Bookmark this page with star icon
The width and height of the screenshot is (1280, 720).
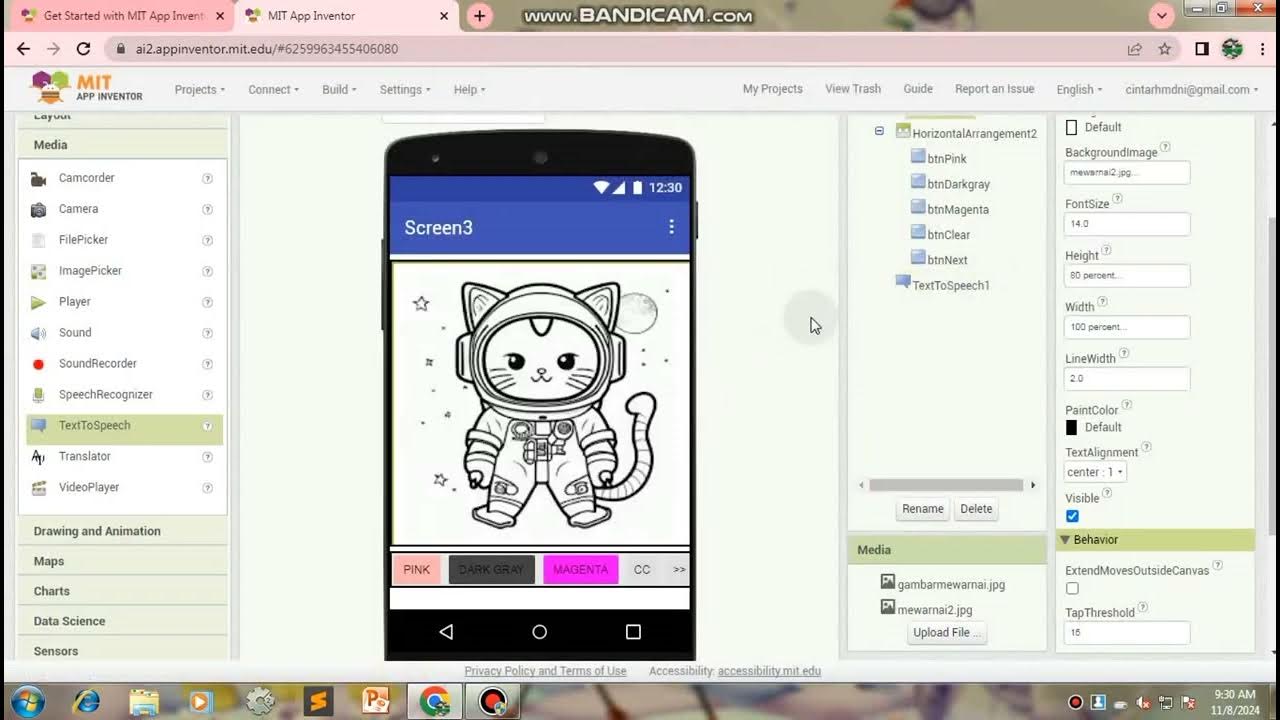(x=1165, y=49)
